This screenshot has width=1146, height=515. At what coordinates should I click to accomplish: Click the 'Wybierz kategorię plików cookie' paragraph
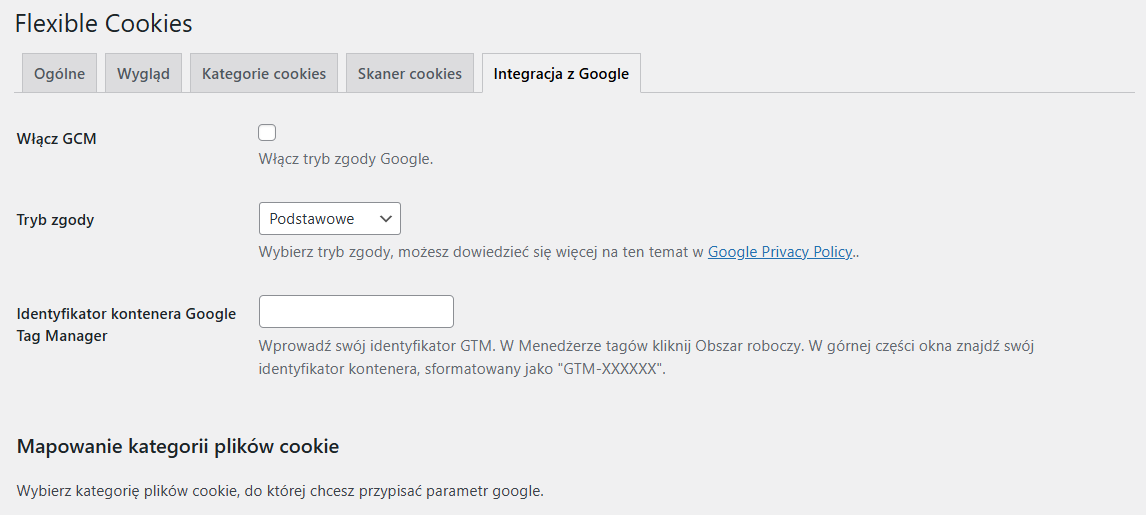(280, 491)
